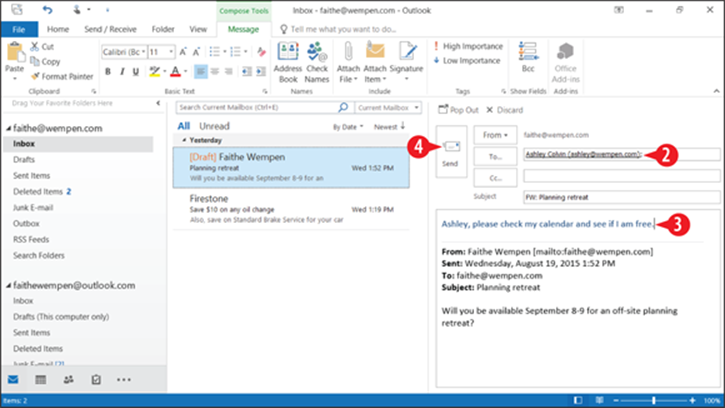Collapse faithe@wempen.com account folders
This screenshot has width=725, height=408.
8,128
